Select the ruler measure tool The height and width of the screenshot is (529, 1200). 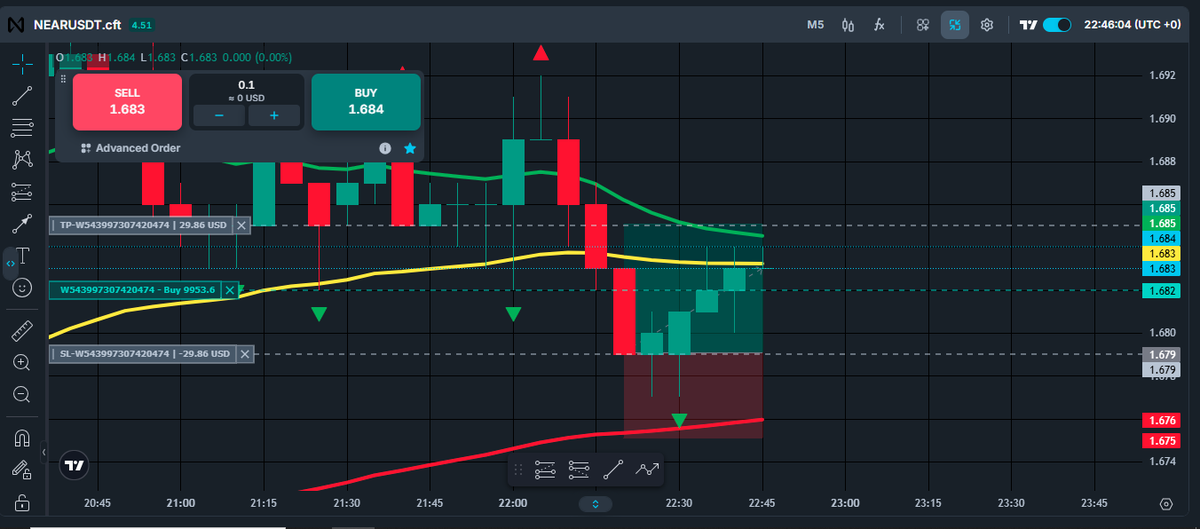click(21, 330)
